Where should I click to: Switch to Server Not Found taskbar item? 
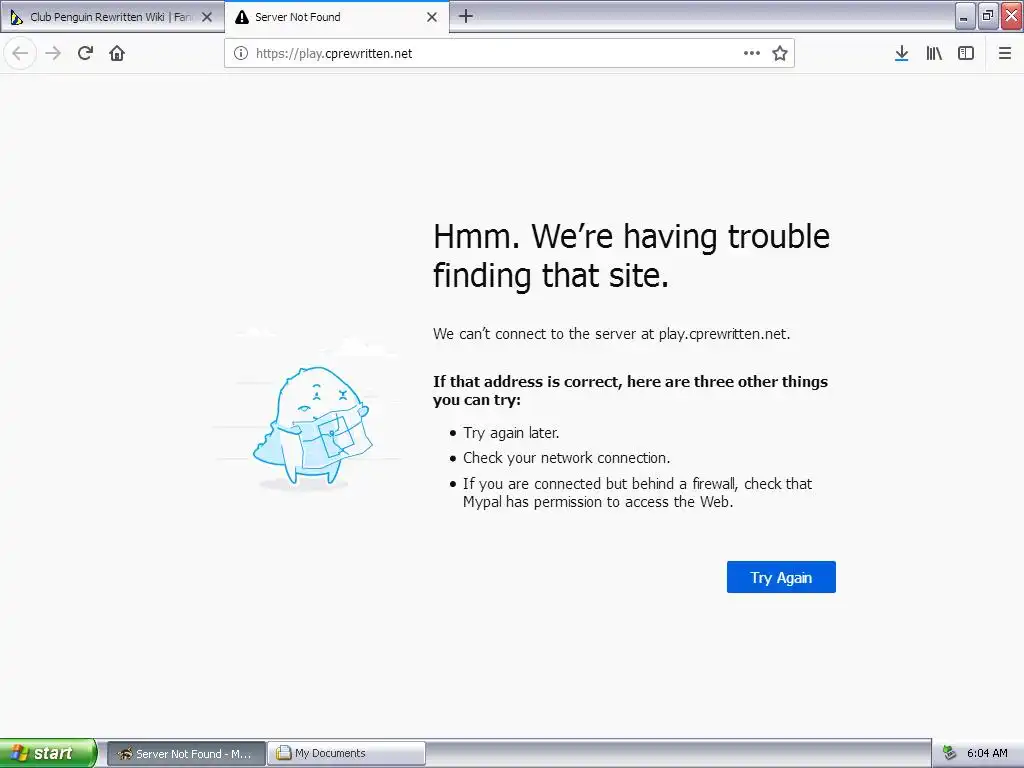186,754
